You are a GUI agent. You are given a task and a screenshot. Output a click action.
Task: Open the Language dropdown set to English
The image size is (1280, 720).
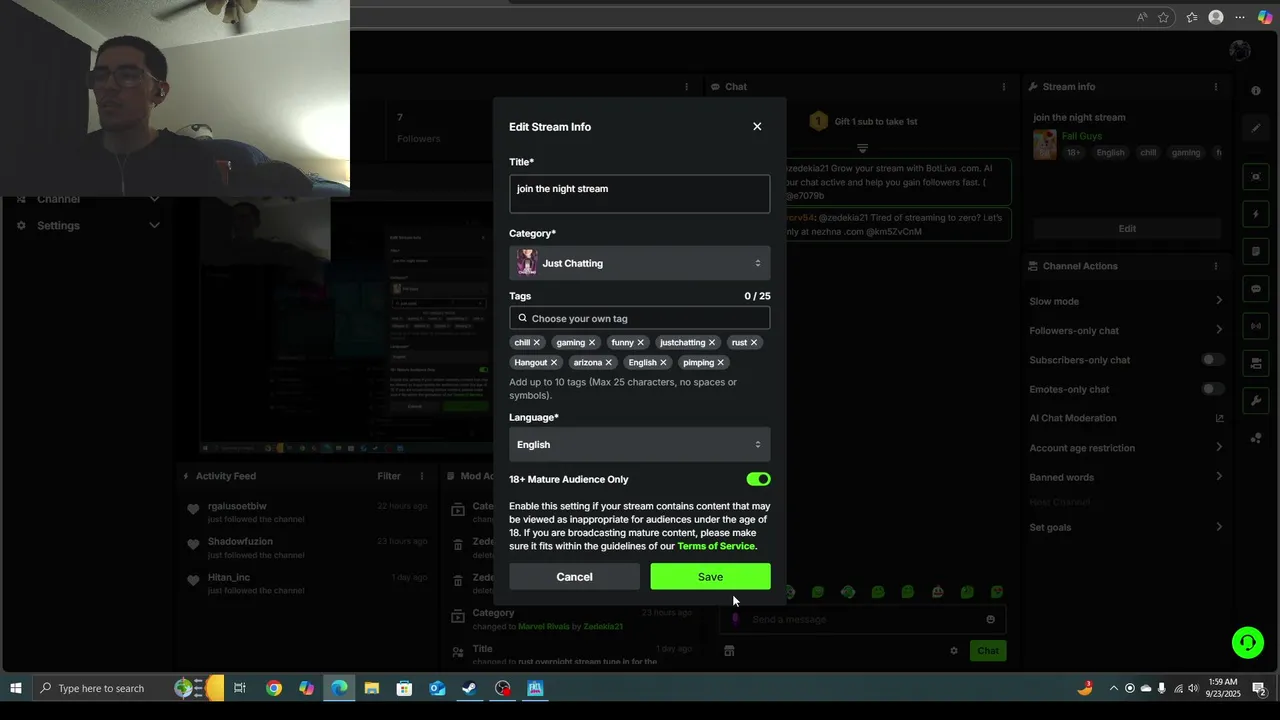[x=639, y=444]
